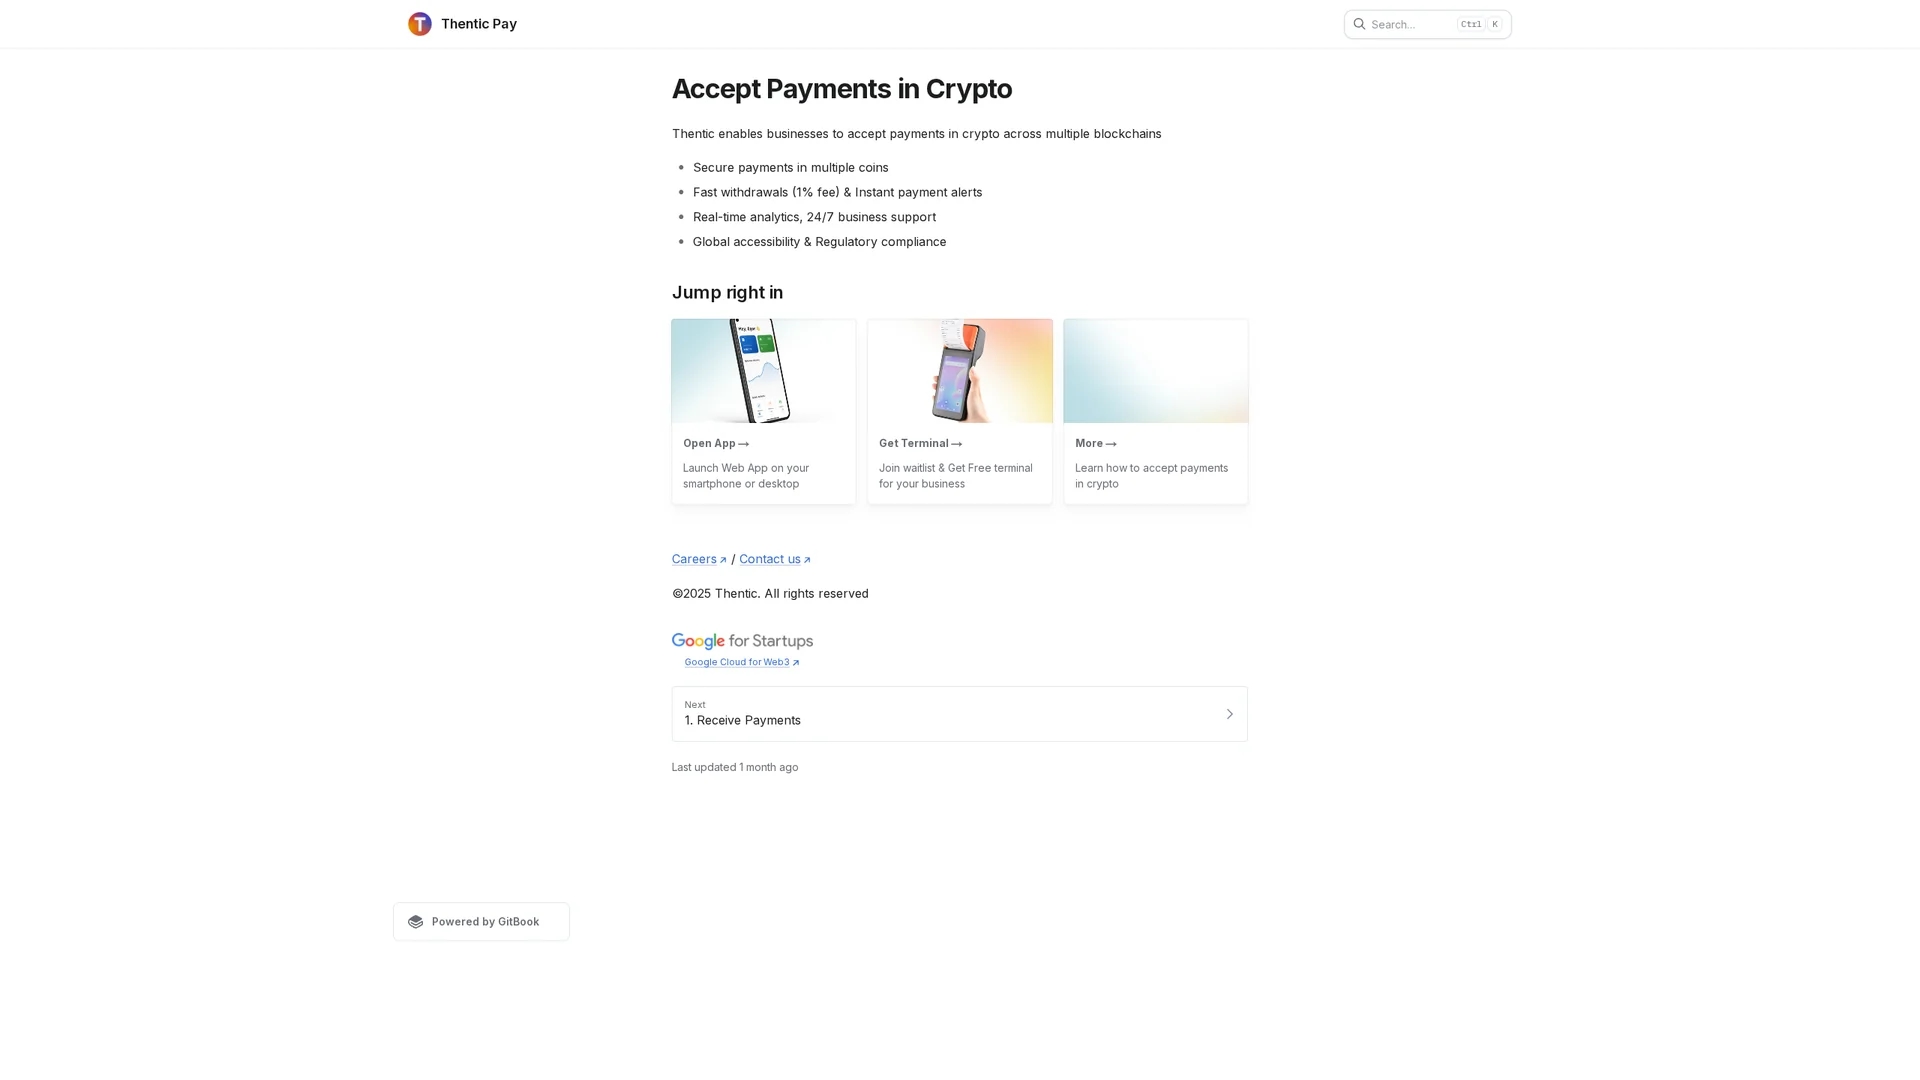Click the Open App link text
Viewport: 1920px width, 1080px height.
(716, 443)
